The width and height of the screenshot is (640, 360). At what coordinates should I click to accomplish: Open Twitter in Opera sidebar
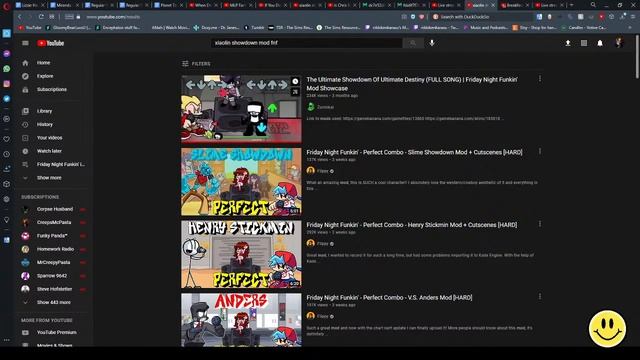point(7,98)
